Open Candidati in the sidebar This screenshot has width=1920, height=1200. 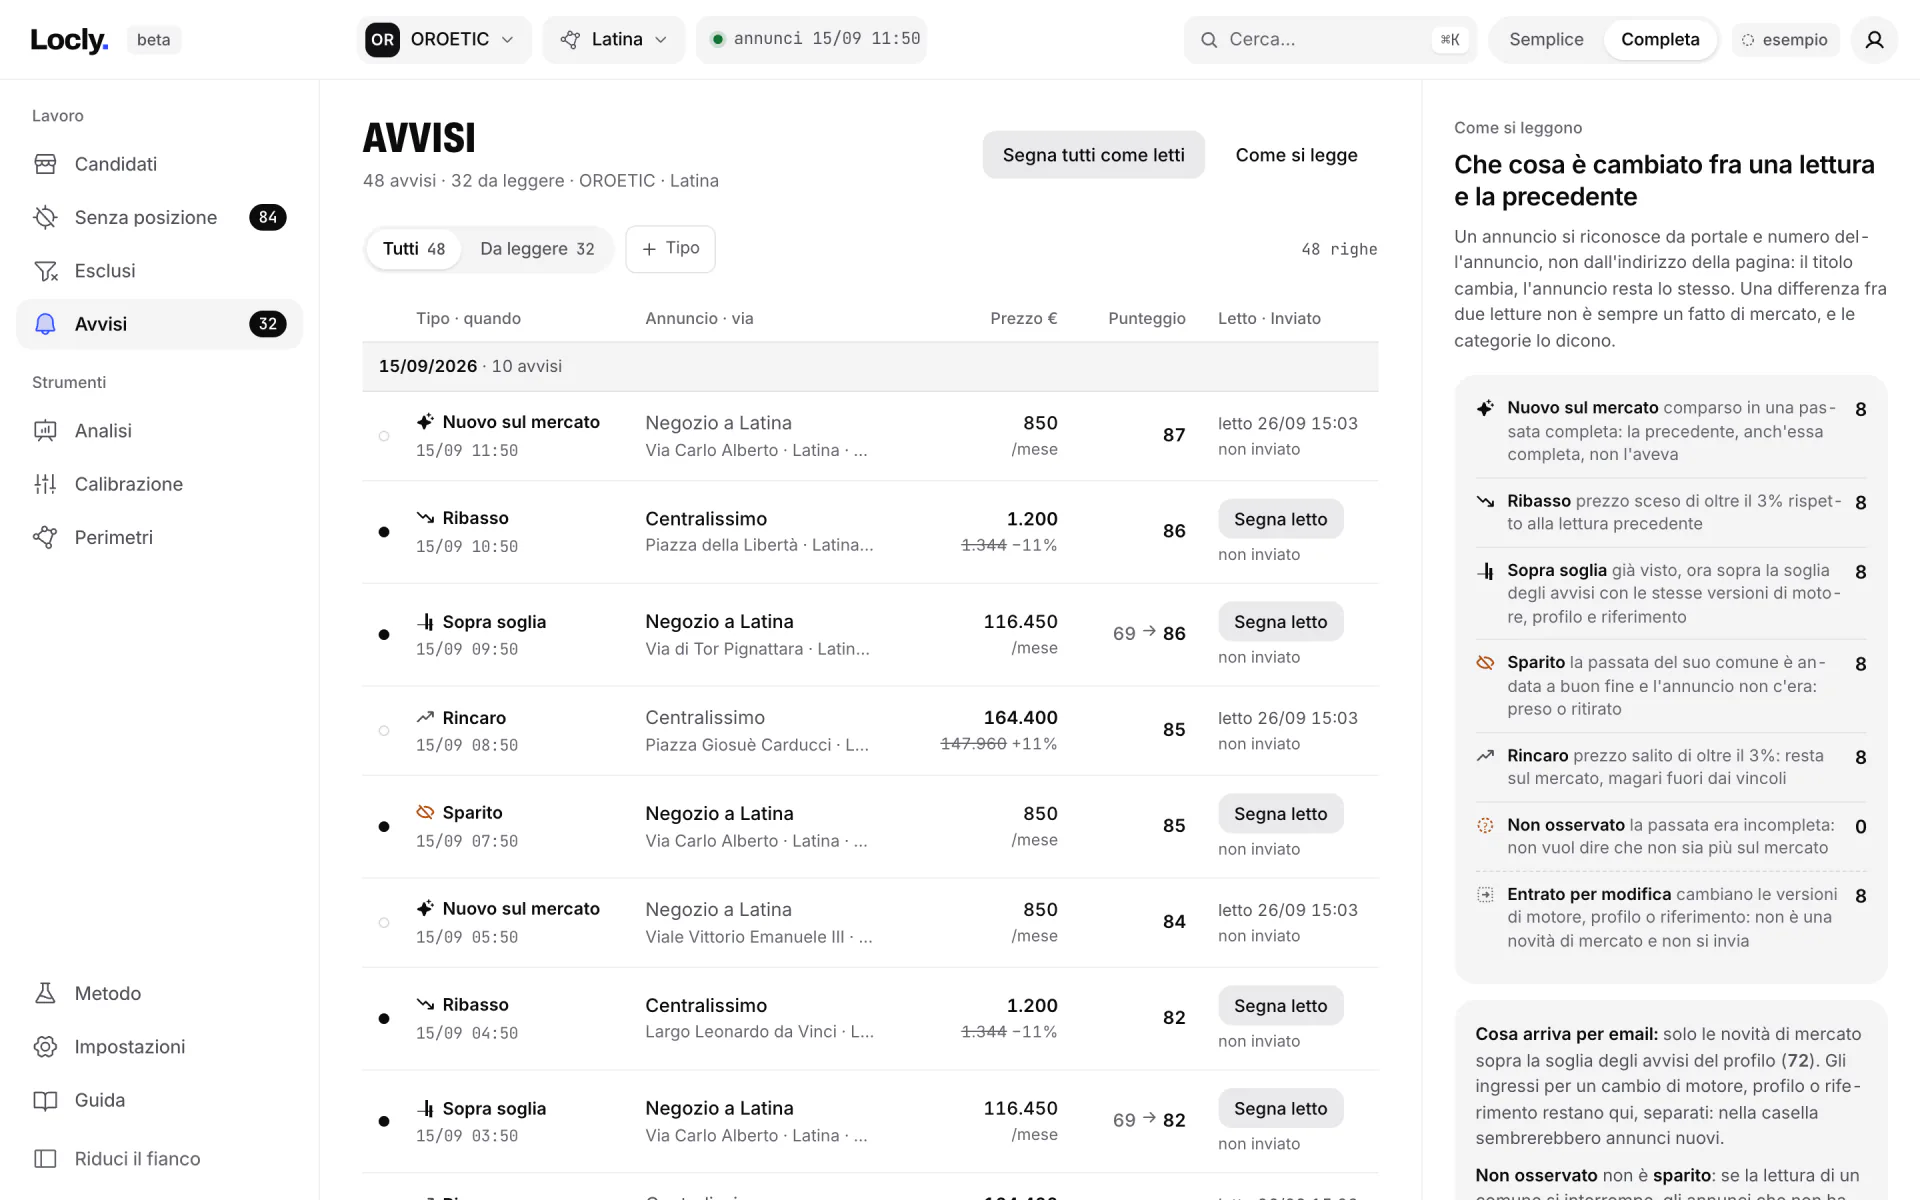point(159,164)
